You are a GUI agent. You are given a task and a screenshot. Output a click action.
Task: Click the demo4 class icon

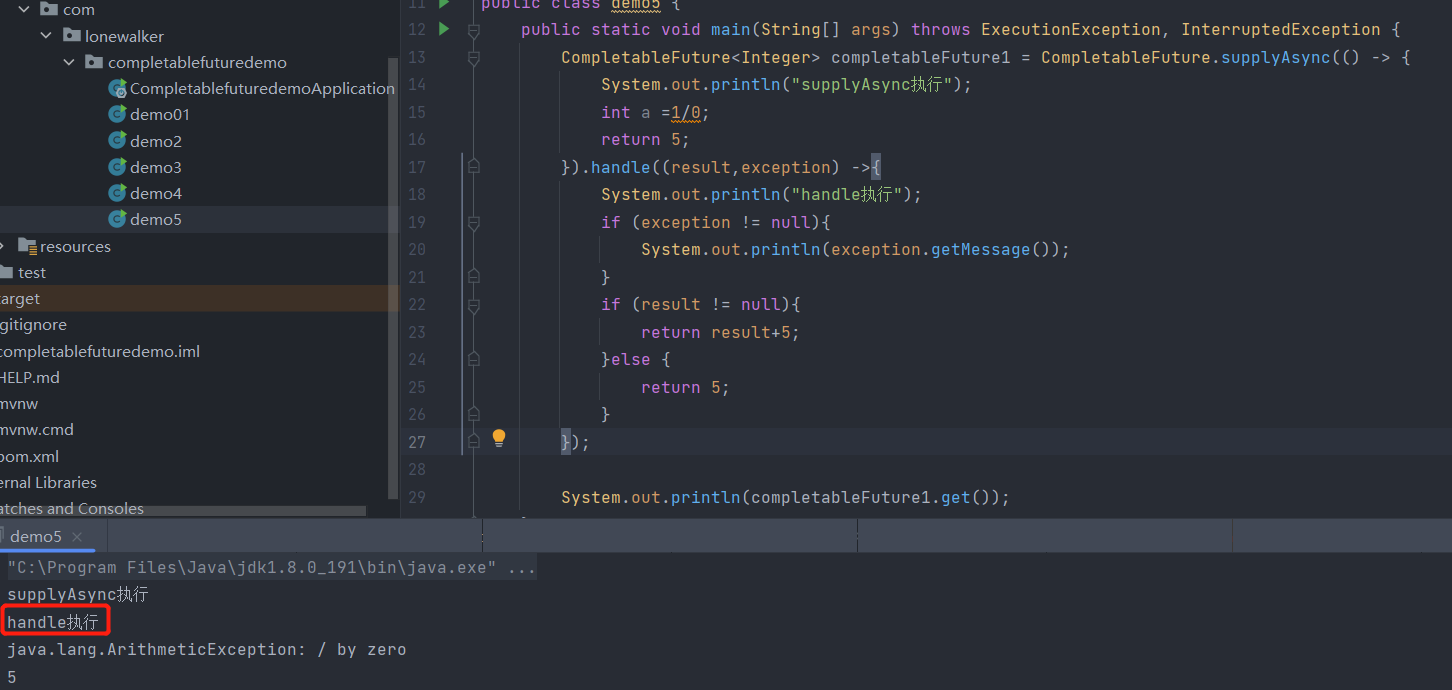(x=117, y=192)
